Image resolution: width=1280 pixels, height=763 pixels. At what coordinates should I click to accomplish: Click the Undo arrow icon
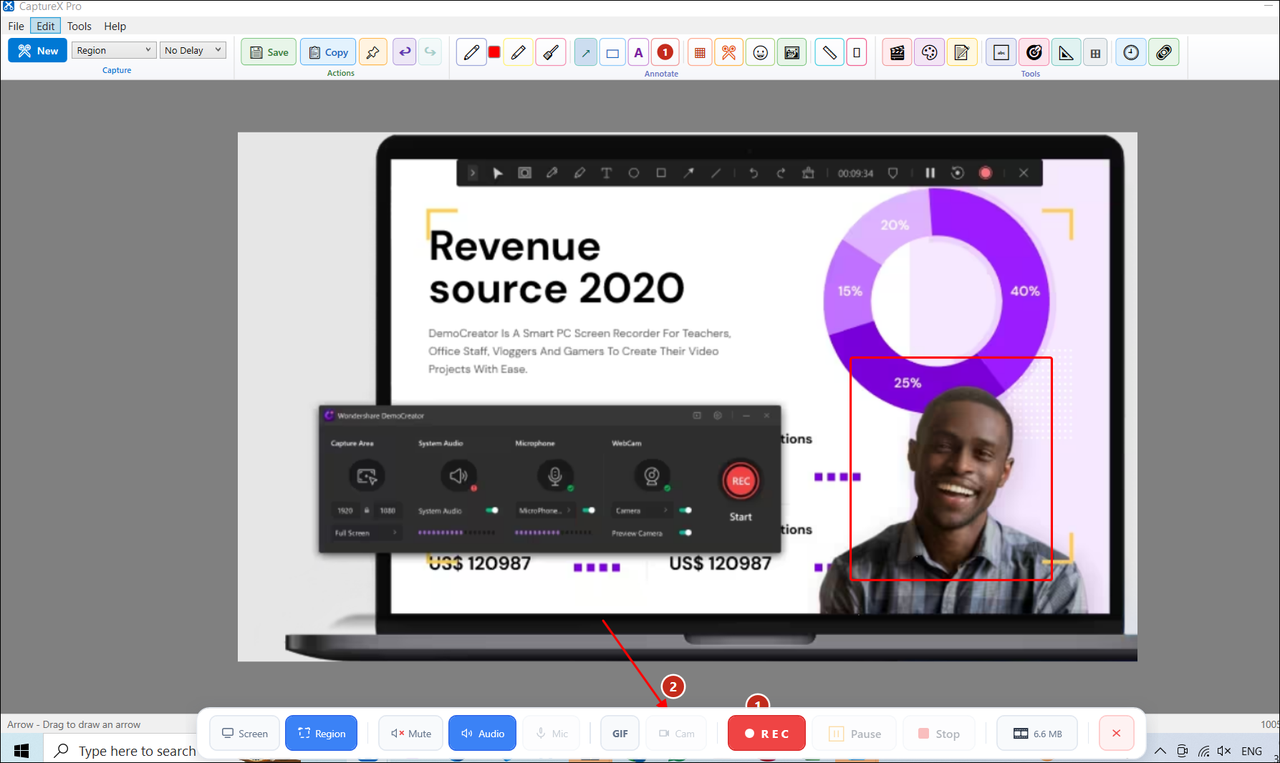click(x=404, y=52)
